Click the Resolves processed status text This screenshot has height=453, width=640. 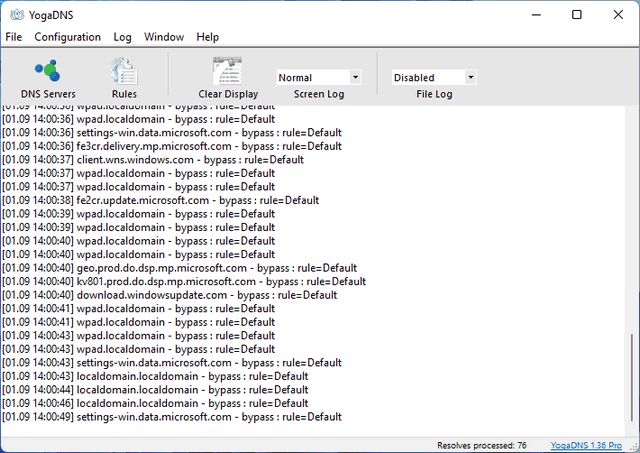[x=482, y=445]
